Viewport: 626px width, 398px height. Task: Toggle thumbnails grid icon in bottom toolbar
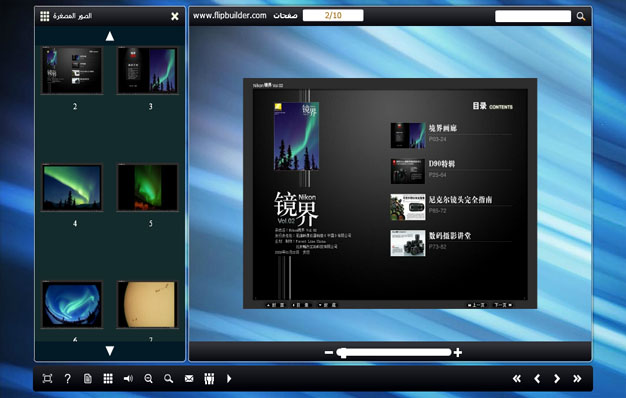[x=108, y=378]
